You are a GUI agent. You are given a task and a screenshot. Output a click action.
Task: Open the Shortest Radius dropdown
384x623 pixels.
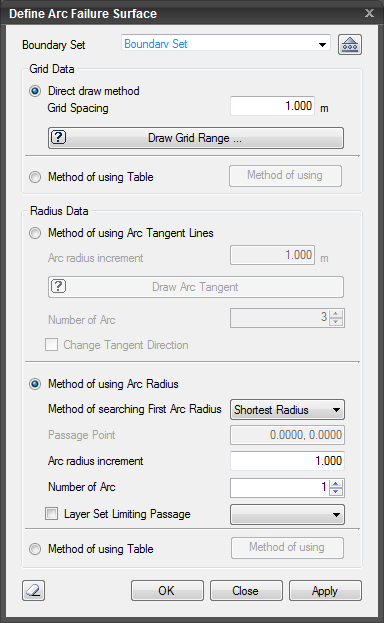coord(287,410)
